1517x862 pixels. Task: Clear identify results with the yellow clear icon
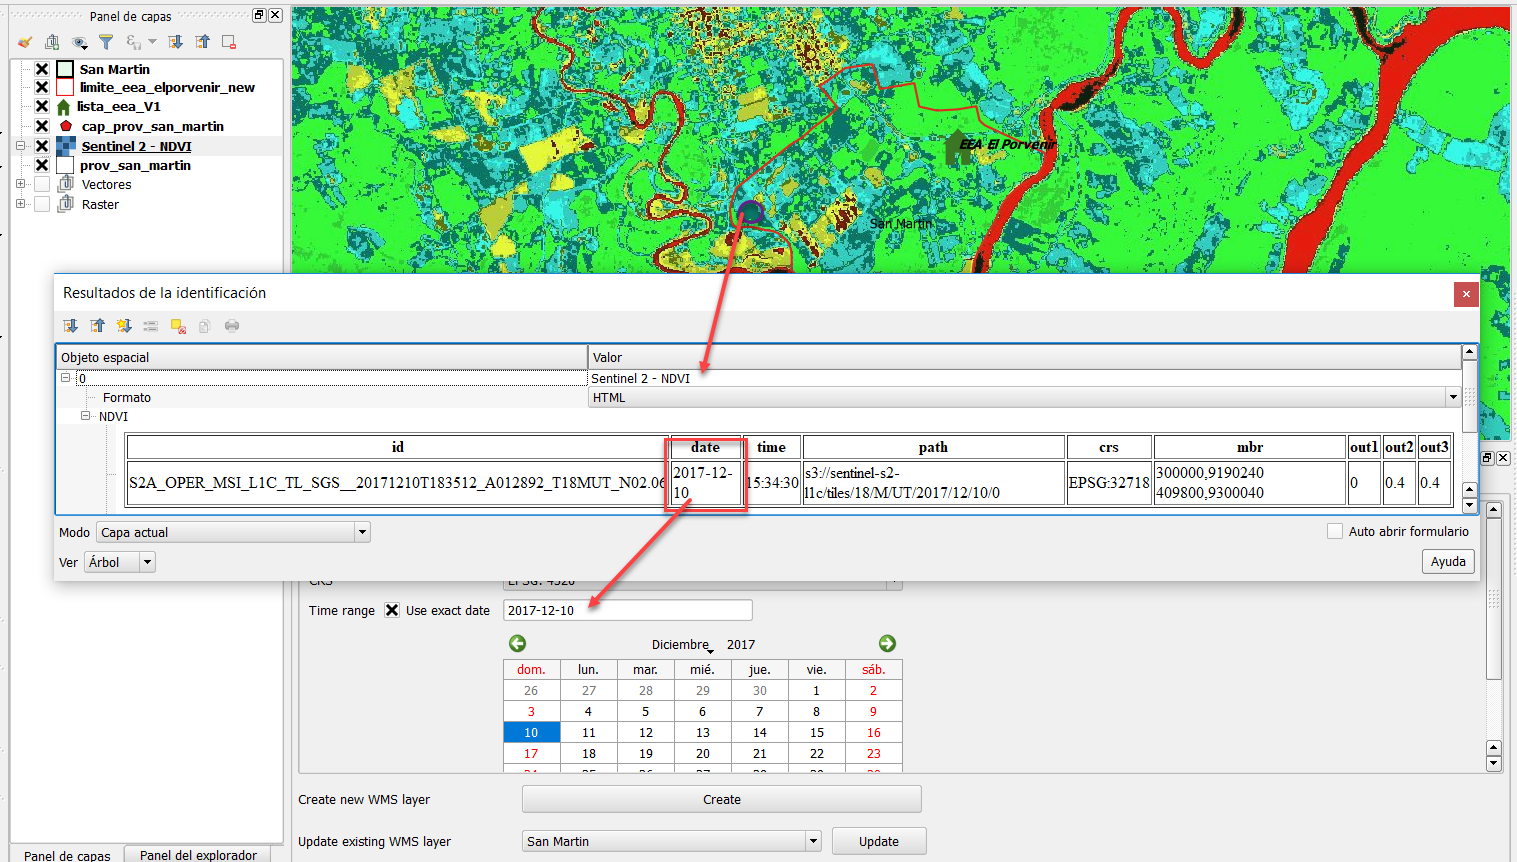[178, 325]
